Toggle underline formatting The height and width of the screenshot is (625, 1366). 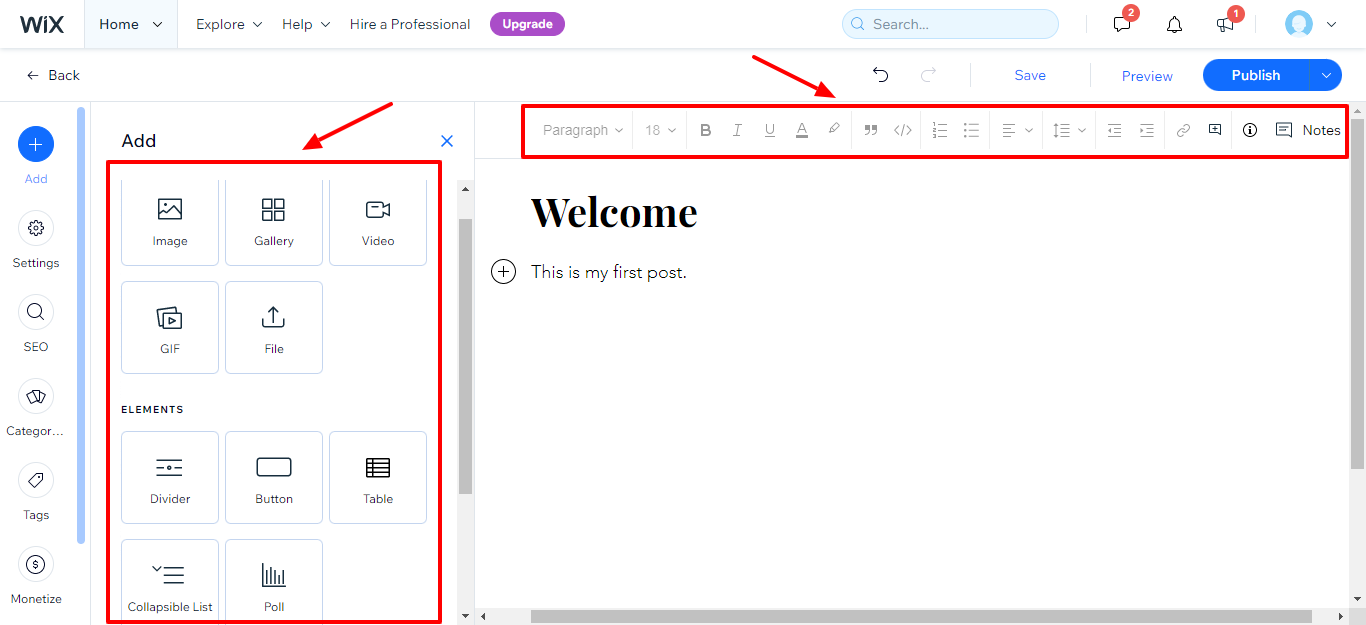coord(770,130)
